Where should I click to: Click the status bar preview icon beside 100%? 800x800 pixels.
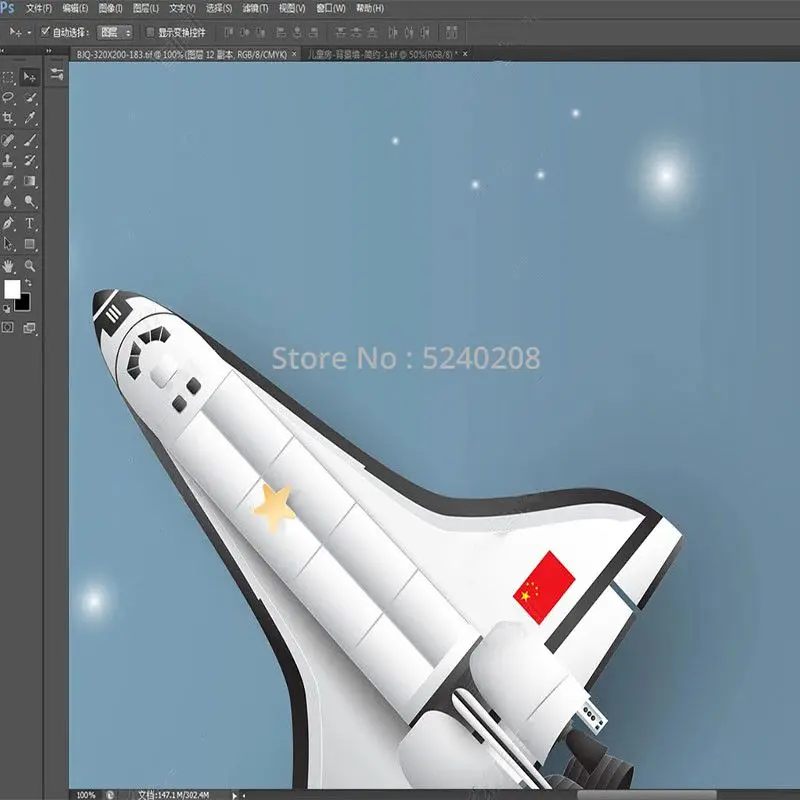110,794
